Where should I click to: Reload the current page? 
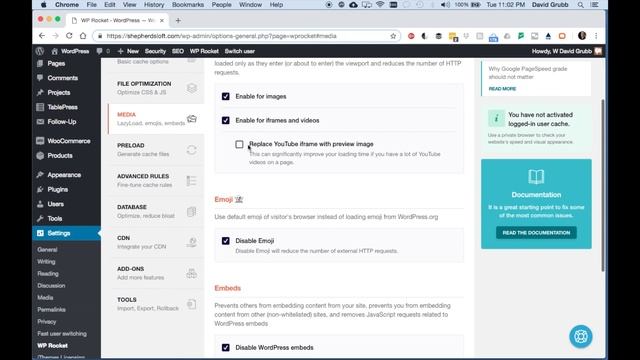[x=69, y=36]
